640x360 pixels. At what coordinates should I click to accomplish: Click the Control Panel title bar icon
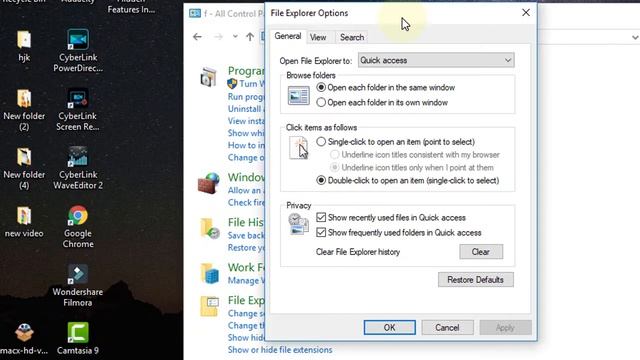click(x=195, y=13)
